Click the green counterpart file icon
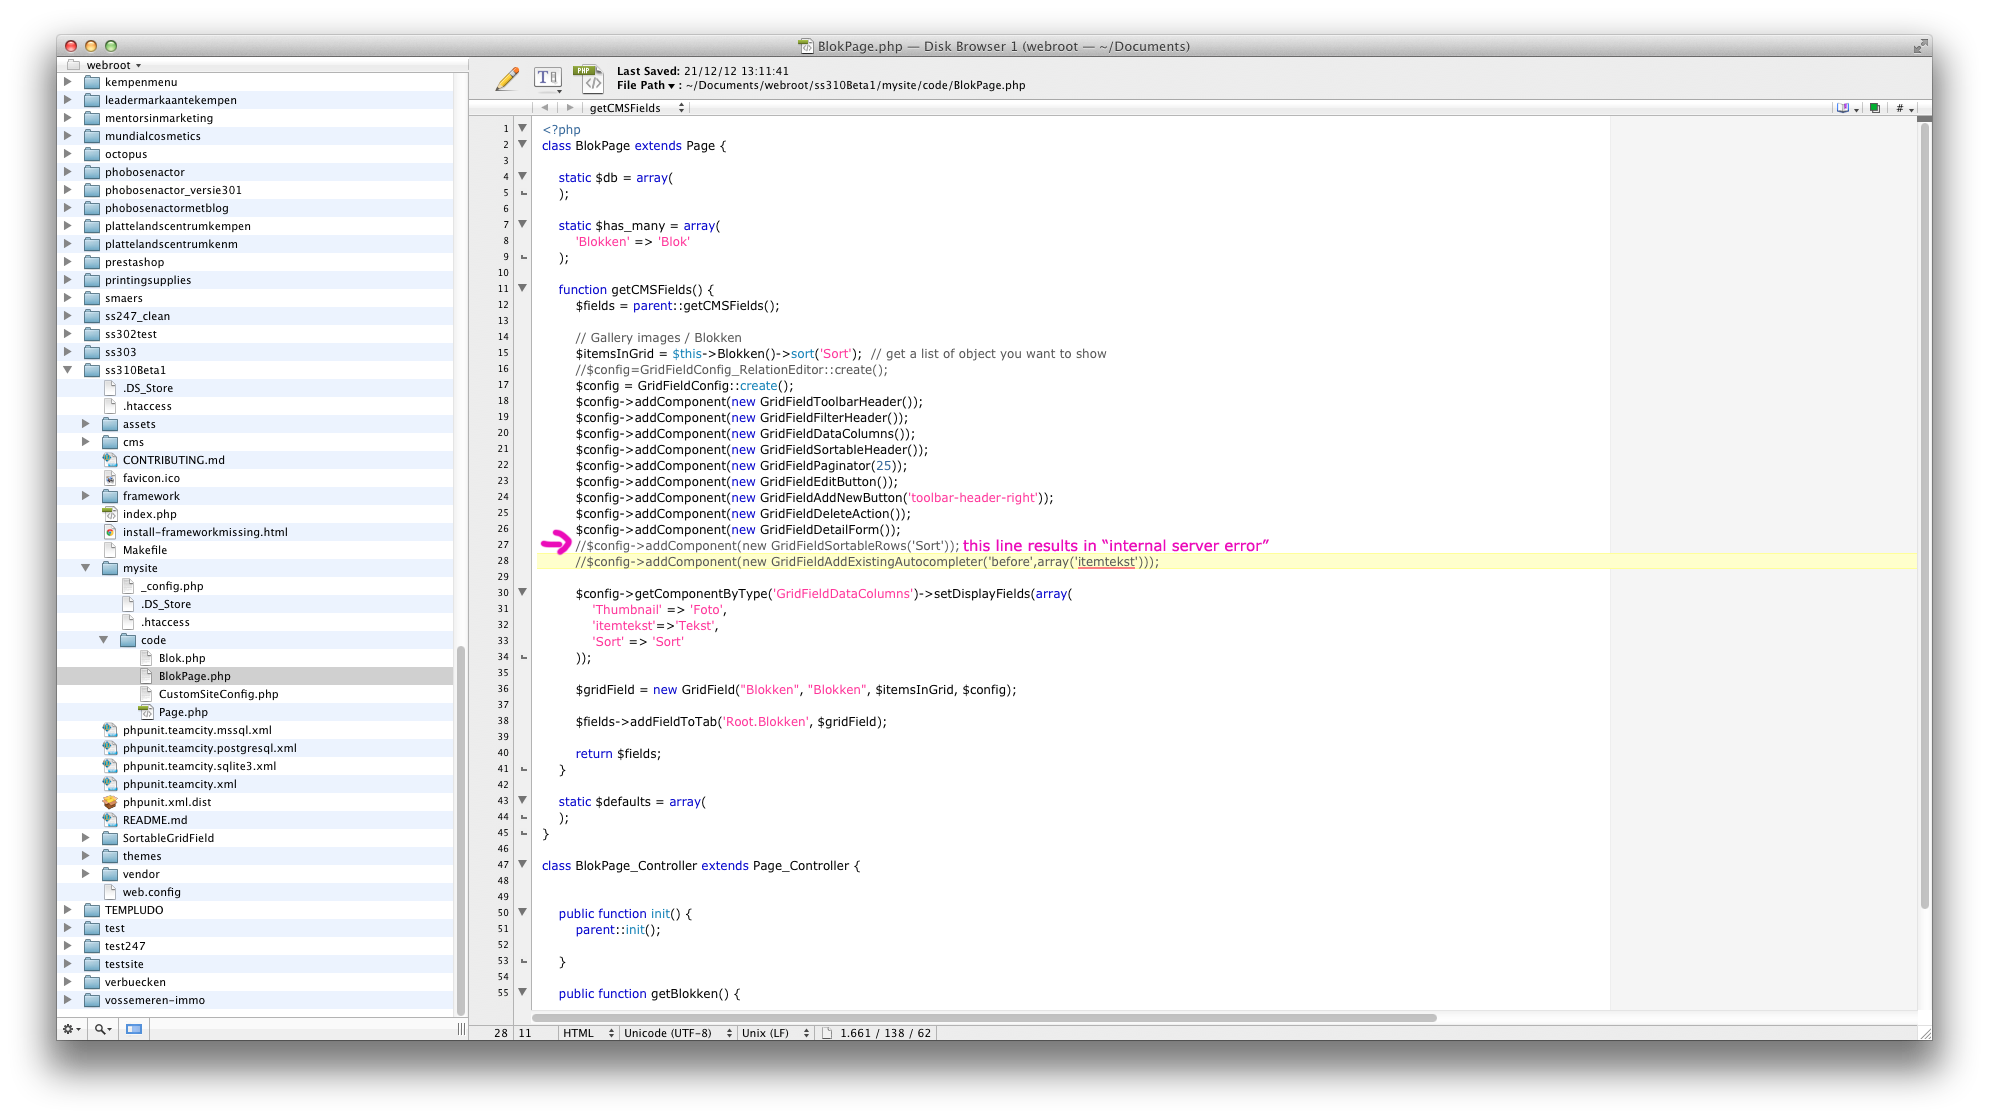Screen dimensions: 1989x1119 (x=1875, y=108)
